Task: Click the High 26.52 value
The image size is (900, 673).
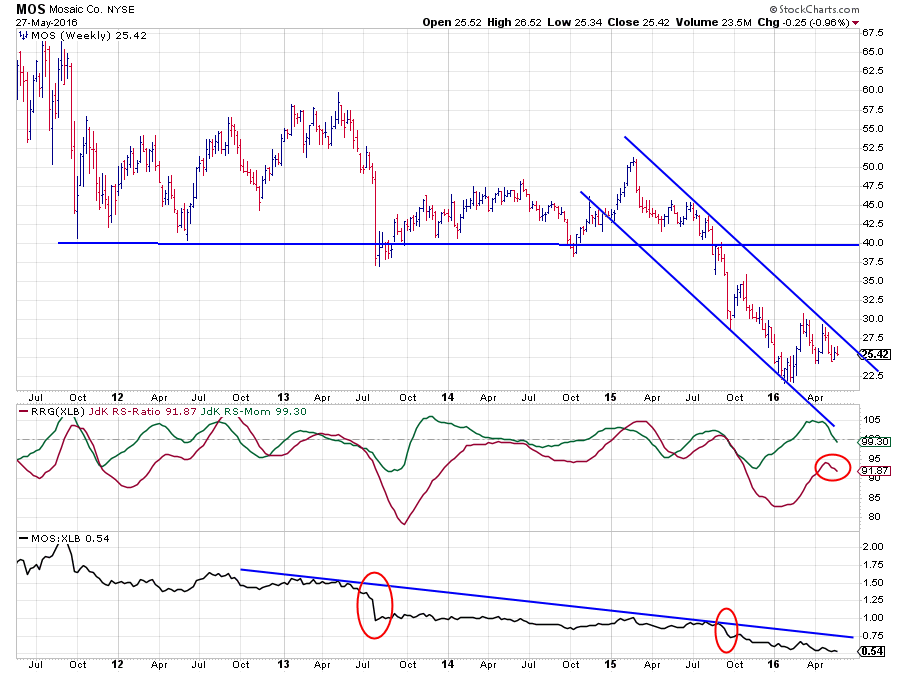Action: point(514,22)
